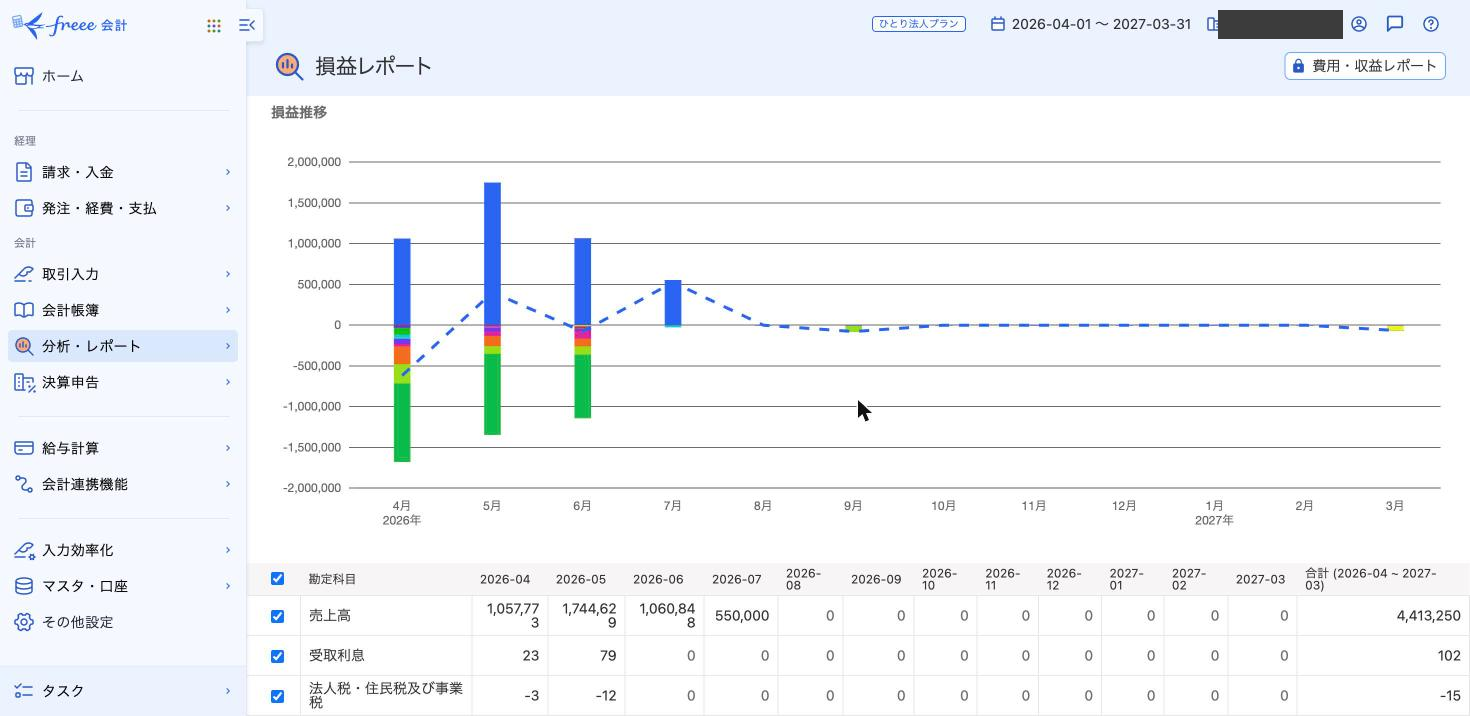Uncheck the 売上高 row checkbox
Screen dimensions: 1470x716
click(x=277, y=616)
